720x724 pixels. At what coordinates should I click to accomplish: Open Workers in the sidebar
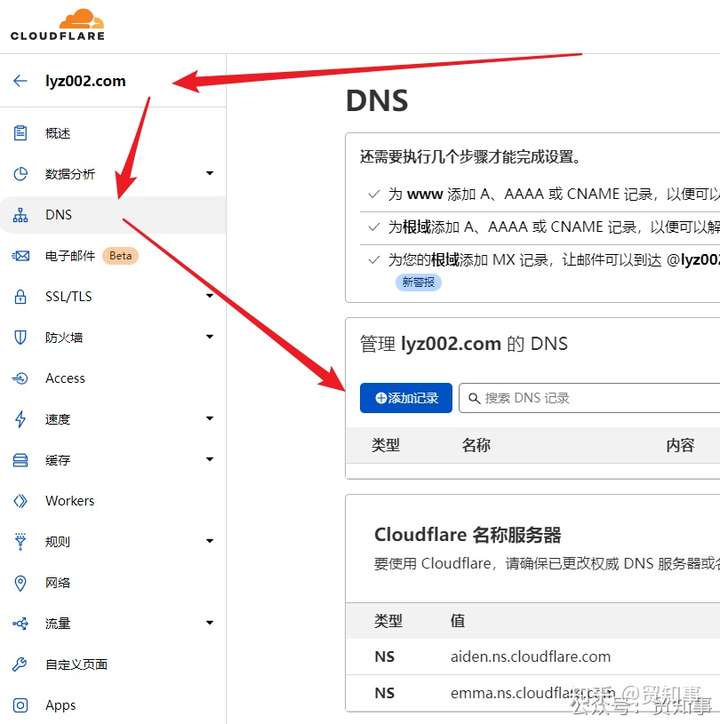tap(70, 501)
